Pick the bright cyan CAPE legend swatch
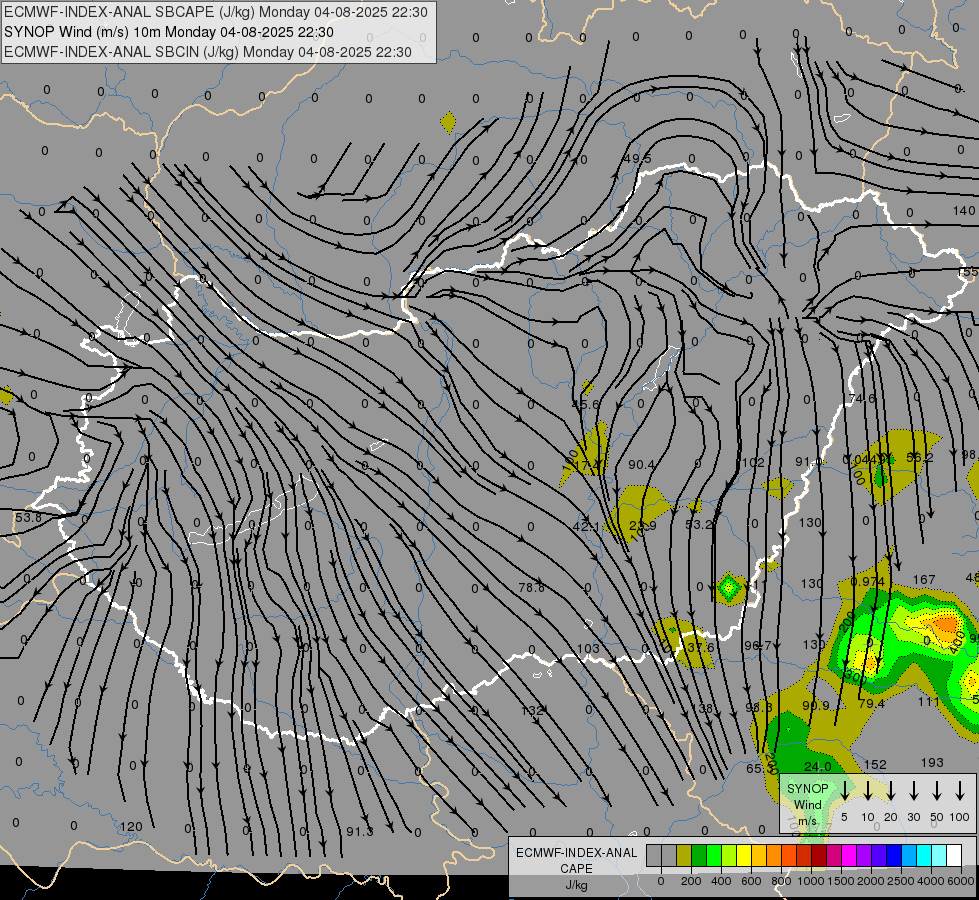 click(923, 856)
